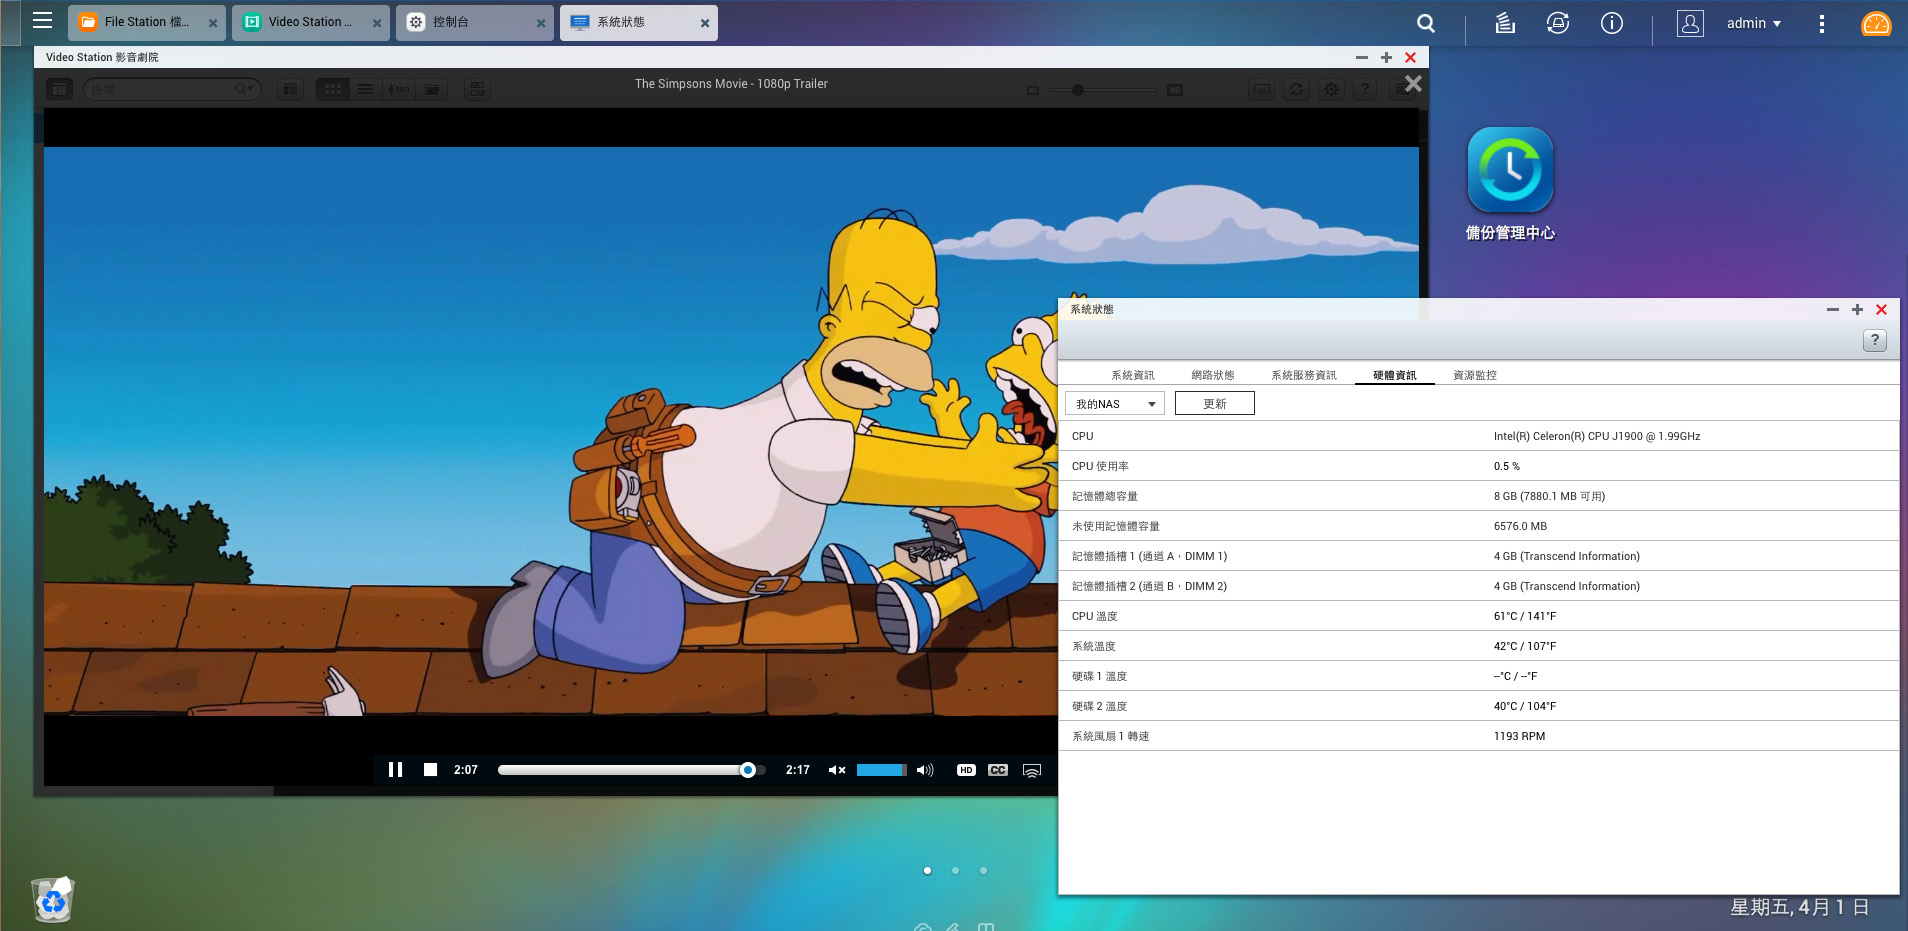
Task: Launch backup management center desktop icon
Action: (x=1510, y=184)
